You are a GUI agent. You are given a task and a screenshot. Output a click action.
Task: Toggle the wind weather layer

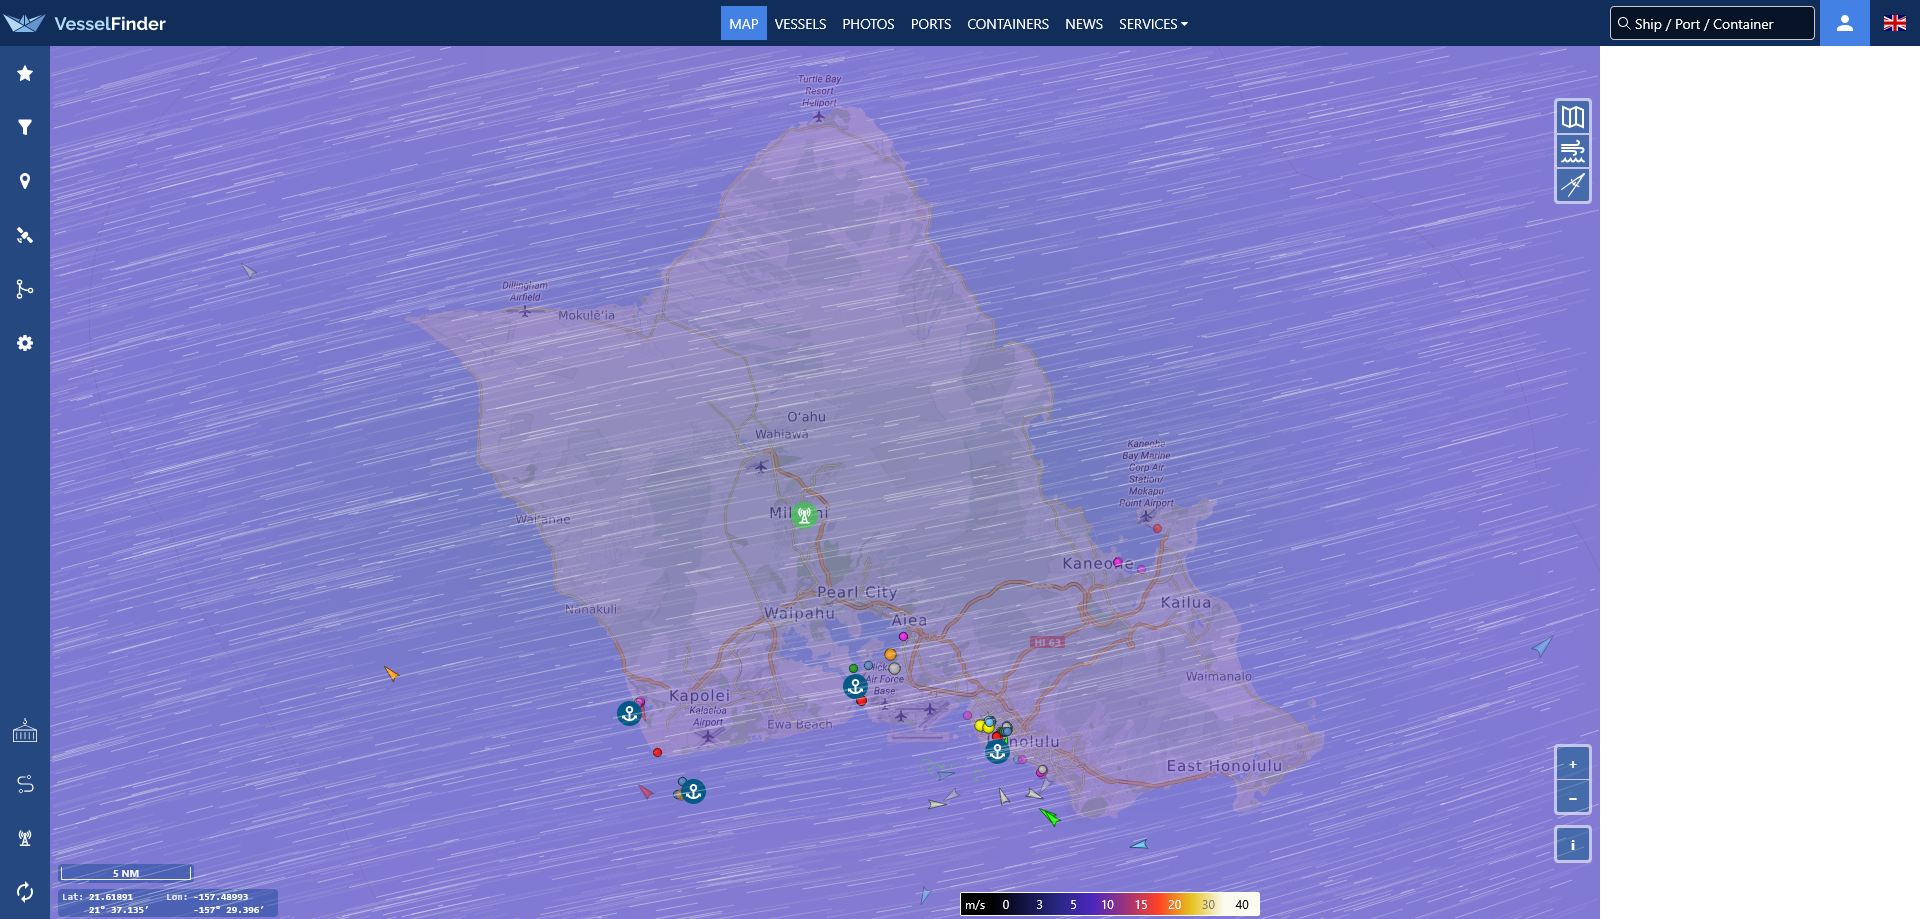[x=1573, y=151]
